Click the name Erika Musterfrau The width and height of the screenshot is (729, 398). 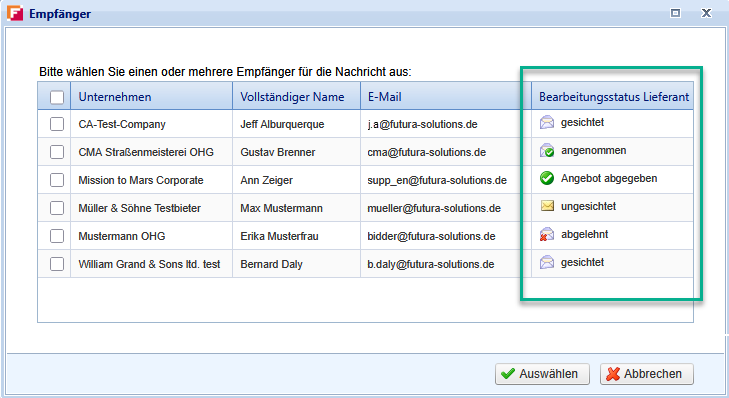279,236
